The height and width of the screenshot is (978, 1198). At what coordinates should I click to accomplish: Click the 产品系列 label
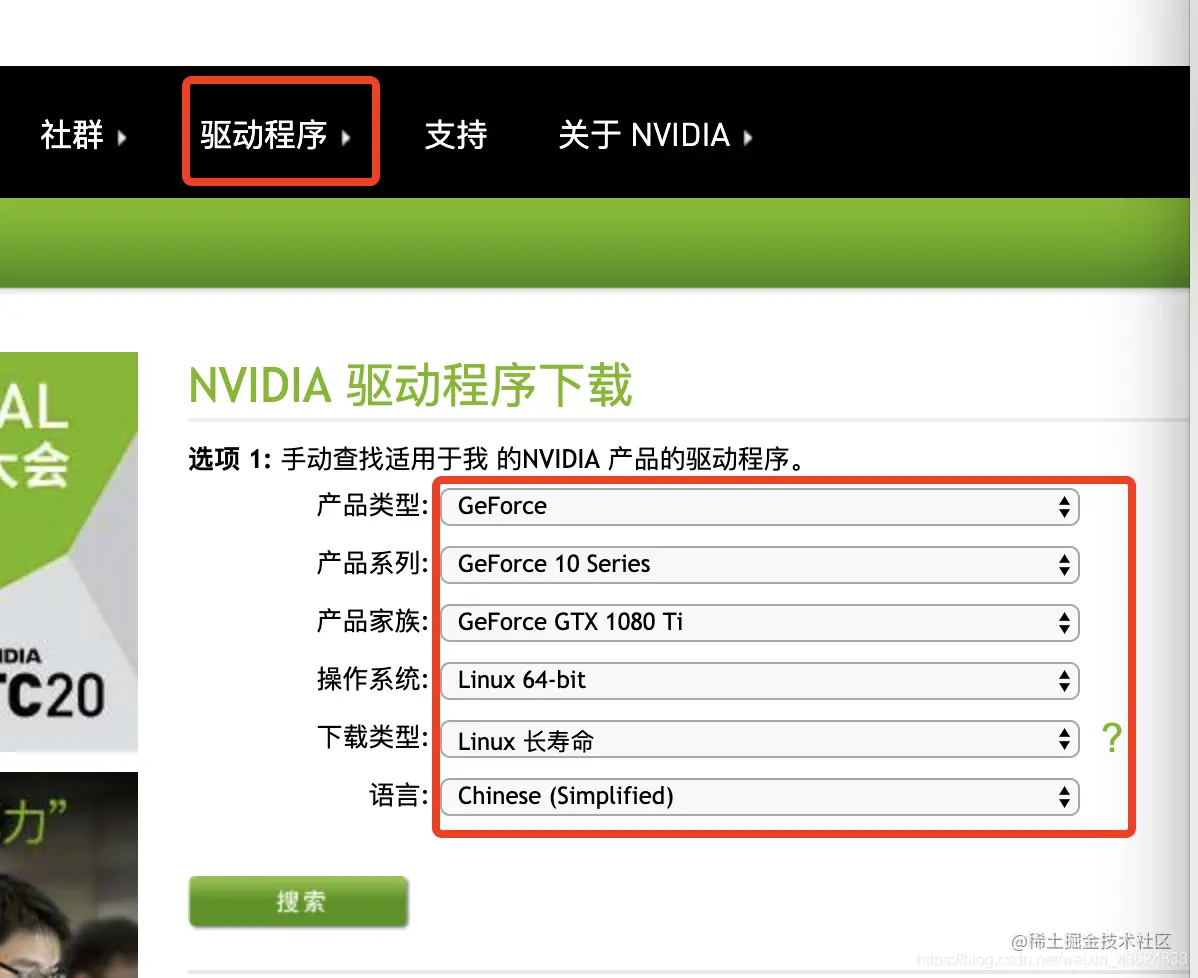(x=373, y=563)
